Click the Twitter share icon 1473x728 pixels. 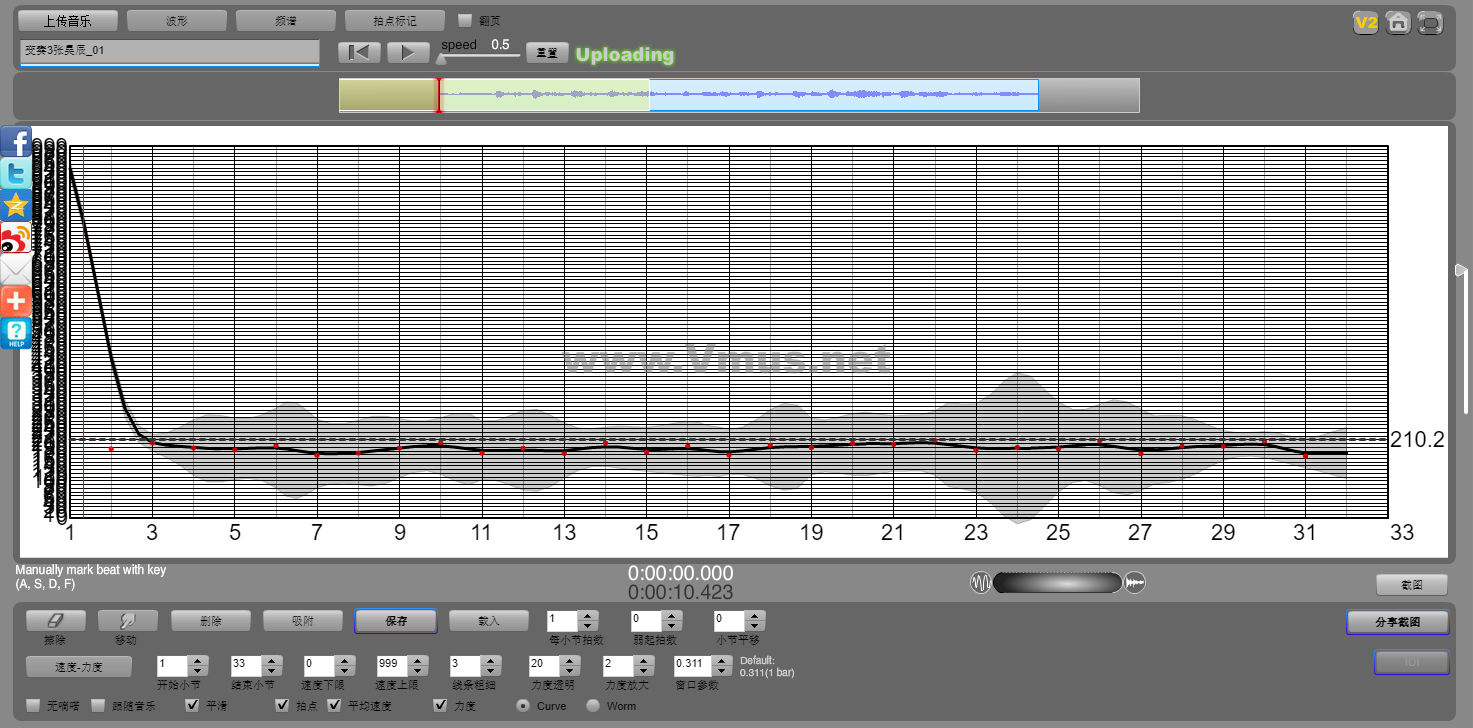pos(16,174)
